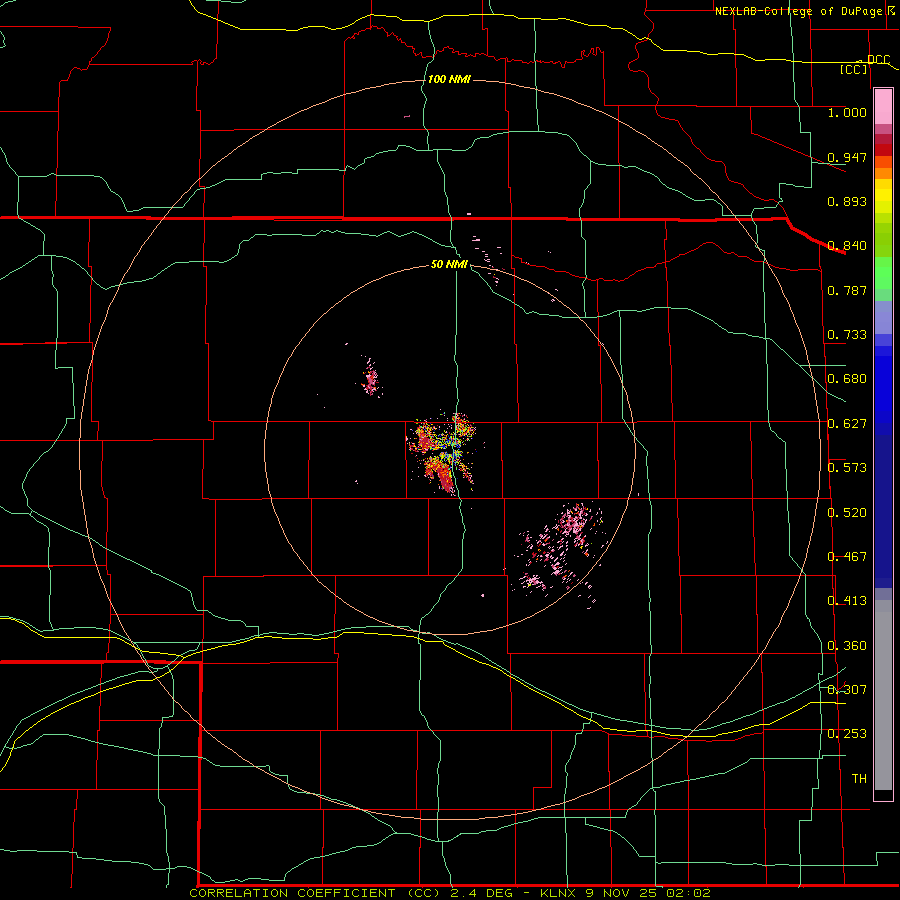
Task: Select the 0.947 value on the color scale
Action: (847, 157)
